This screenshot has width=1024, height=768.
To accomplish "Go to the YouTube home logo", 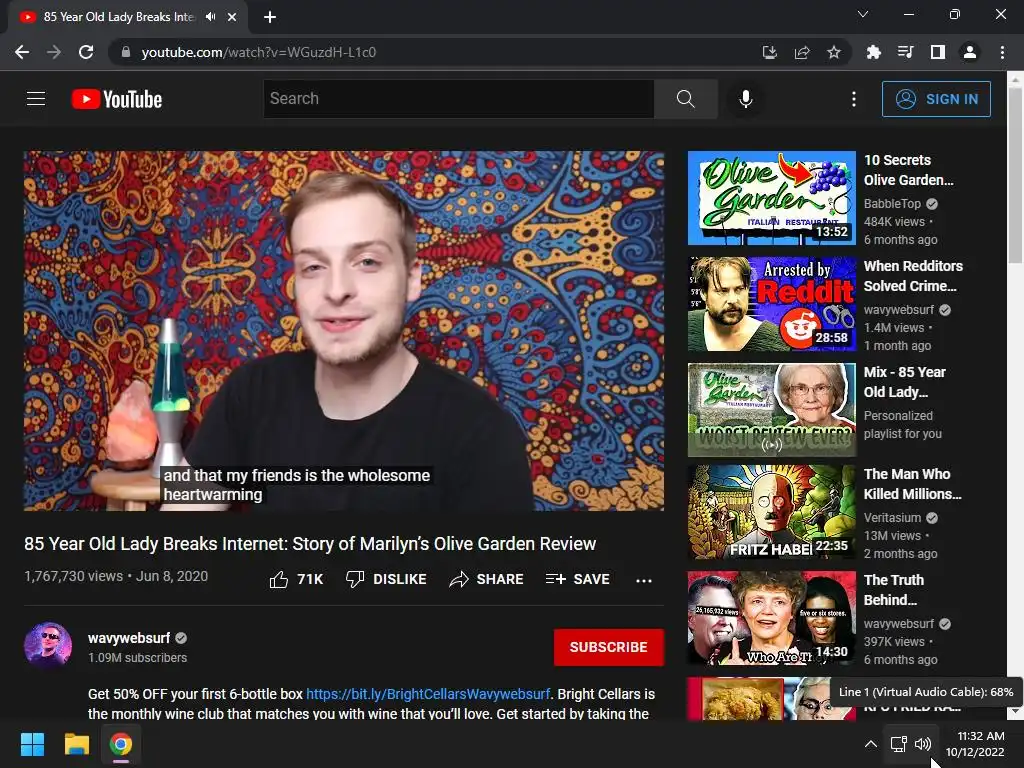I will (117, 99).
